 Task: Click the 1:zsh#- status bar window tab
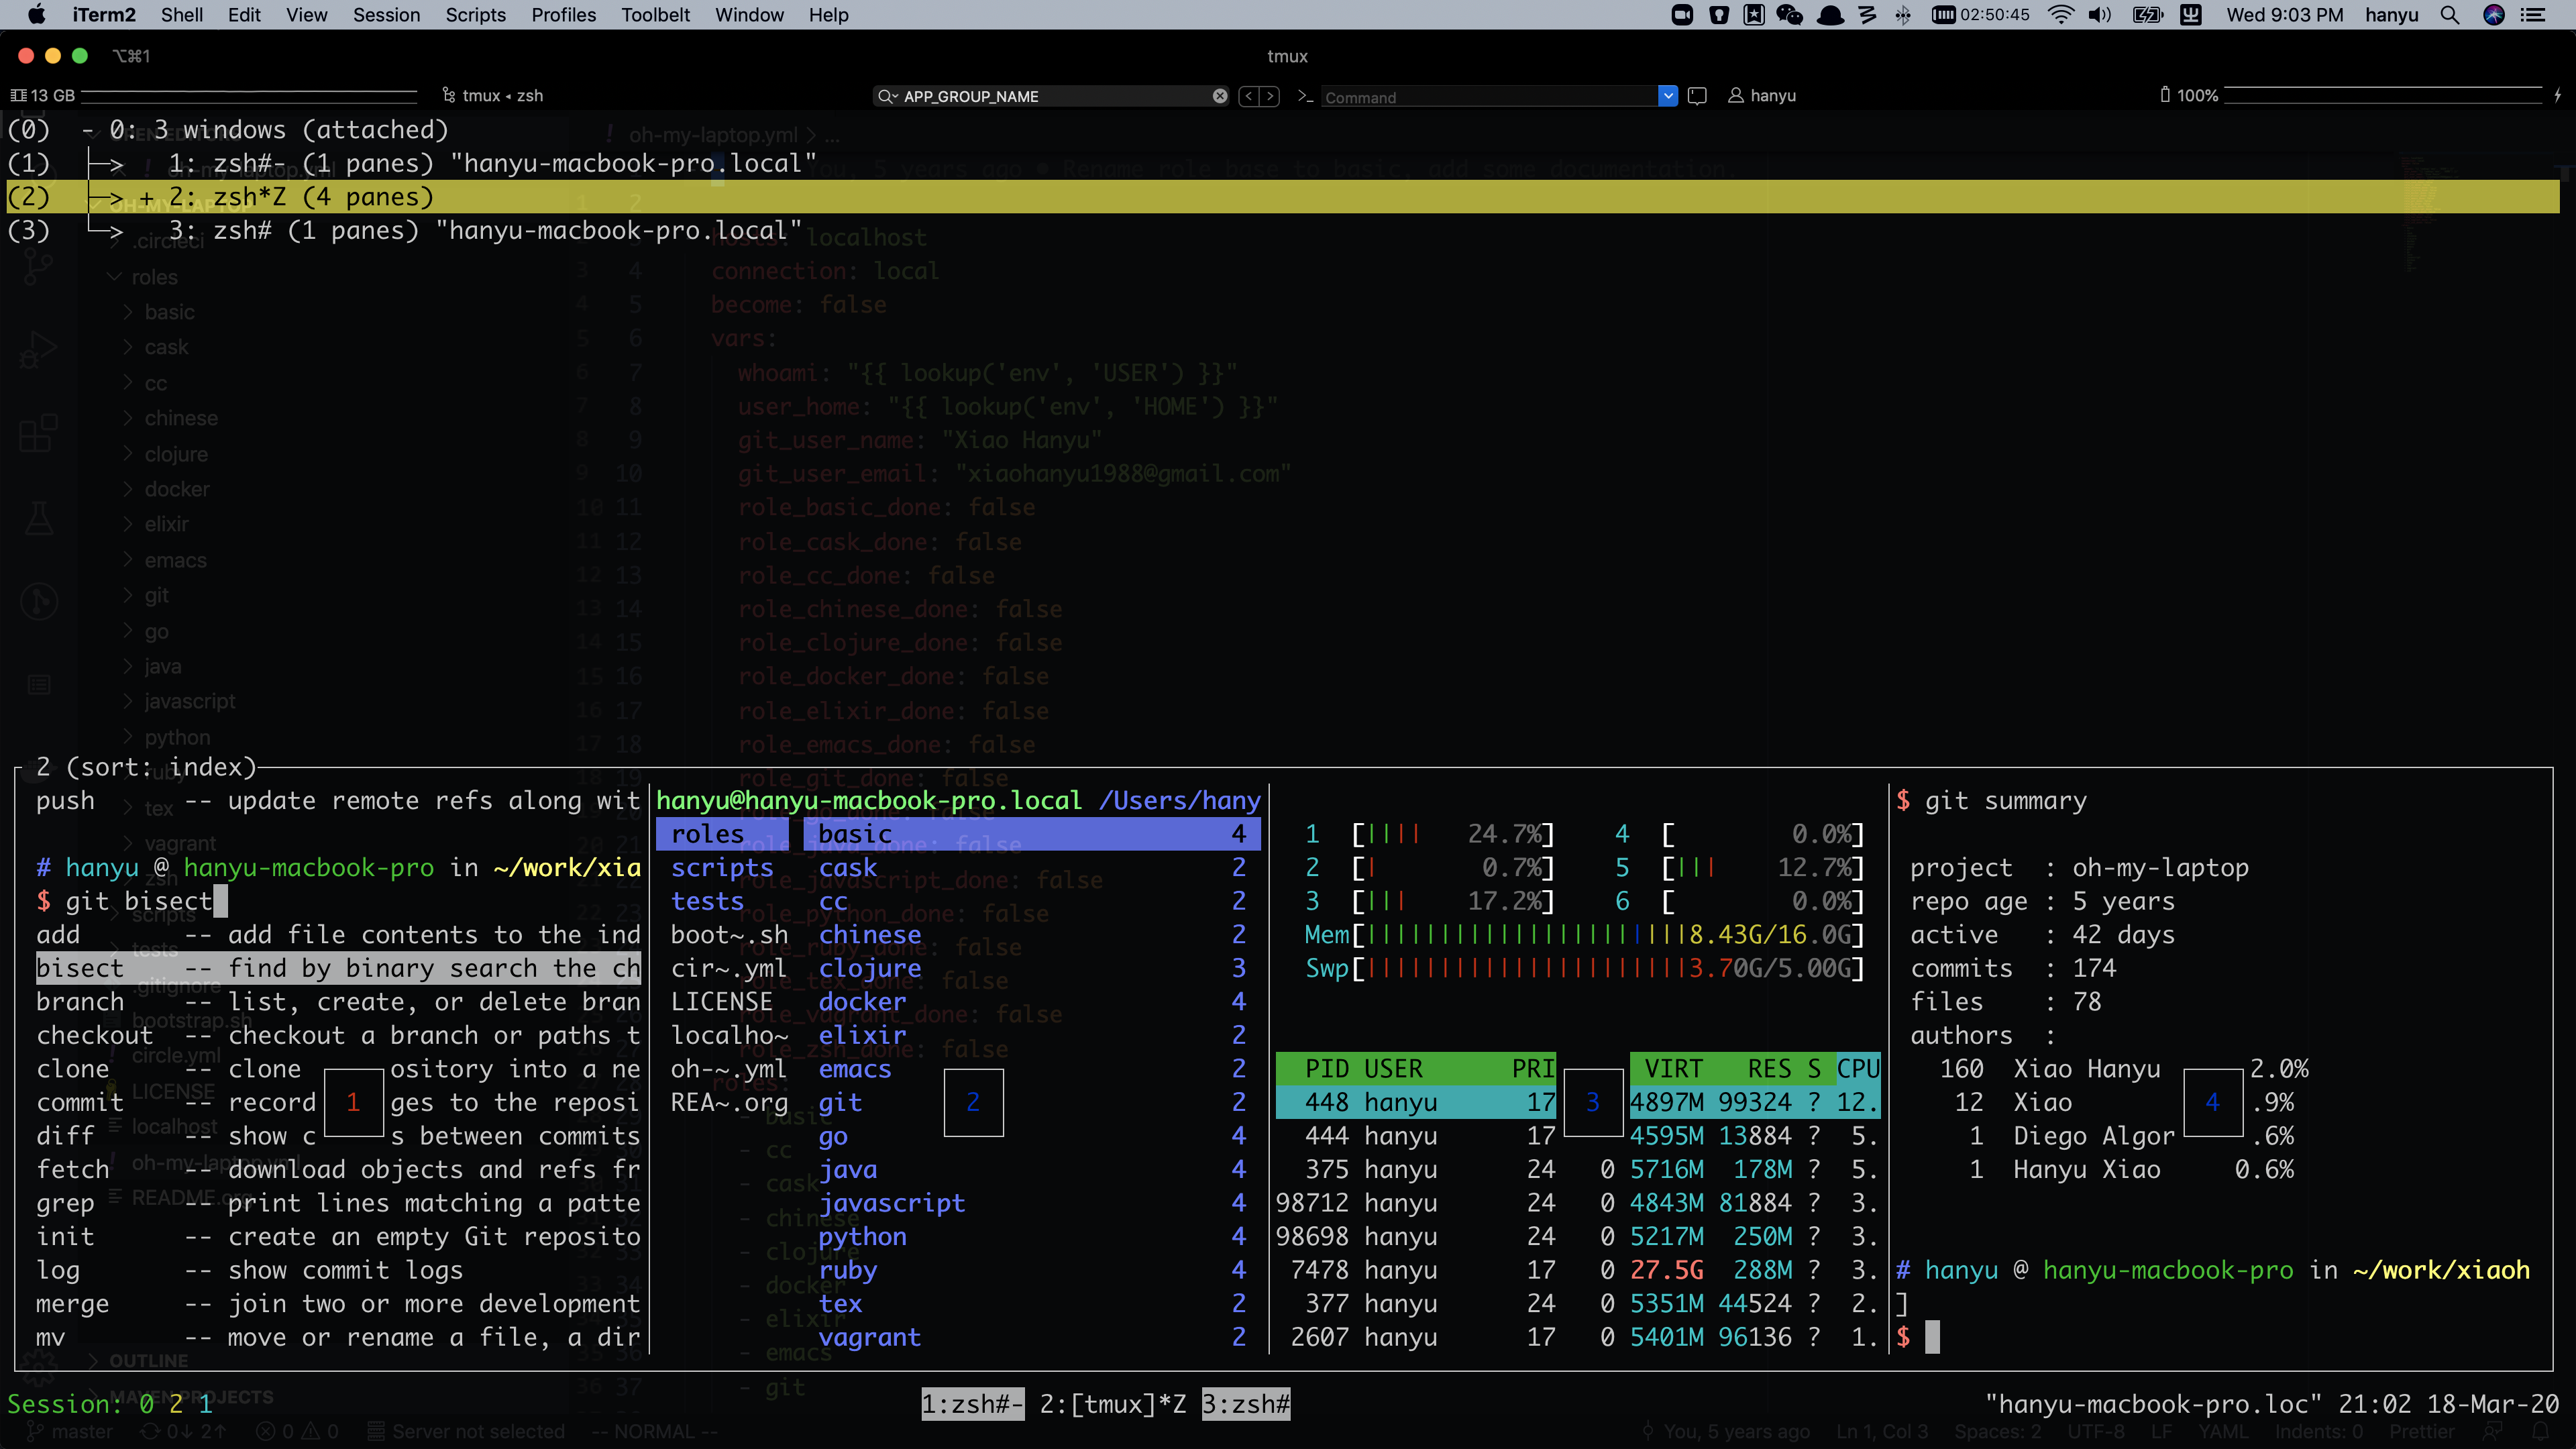[972, 1404]
